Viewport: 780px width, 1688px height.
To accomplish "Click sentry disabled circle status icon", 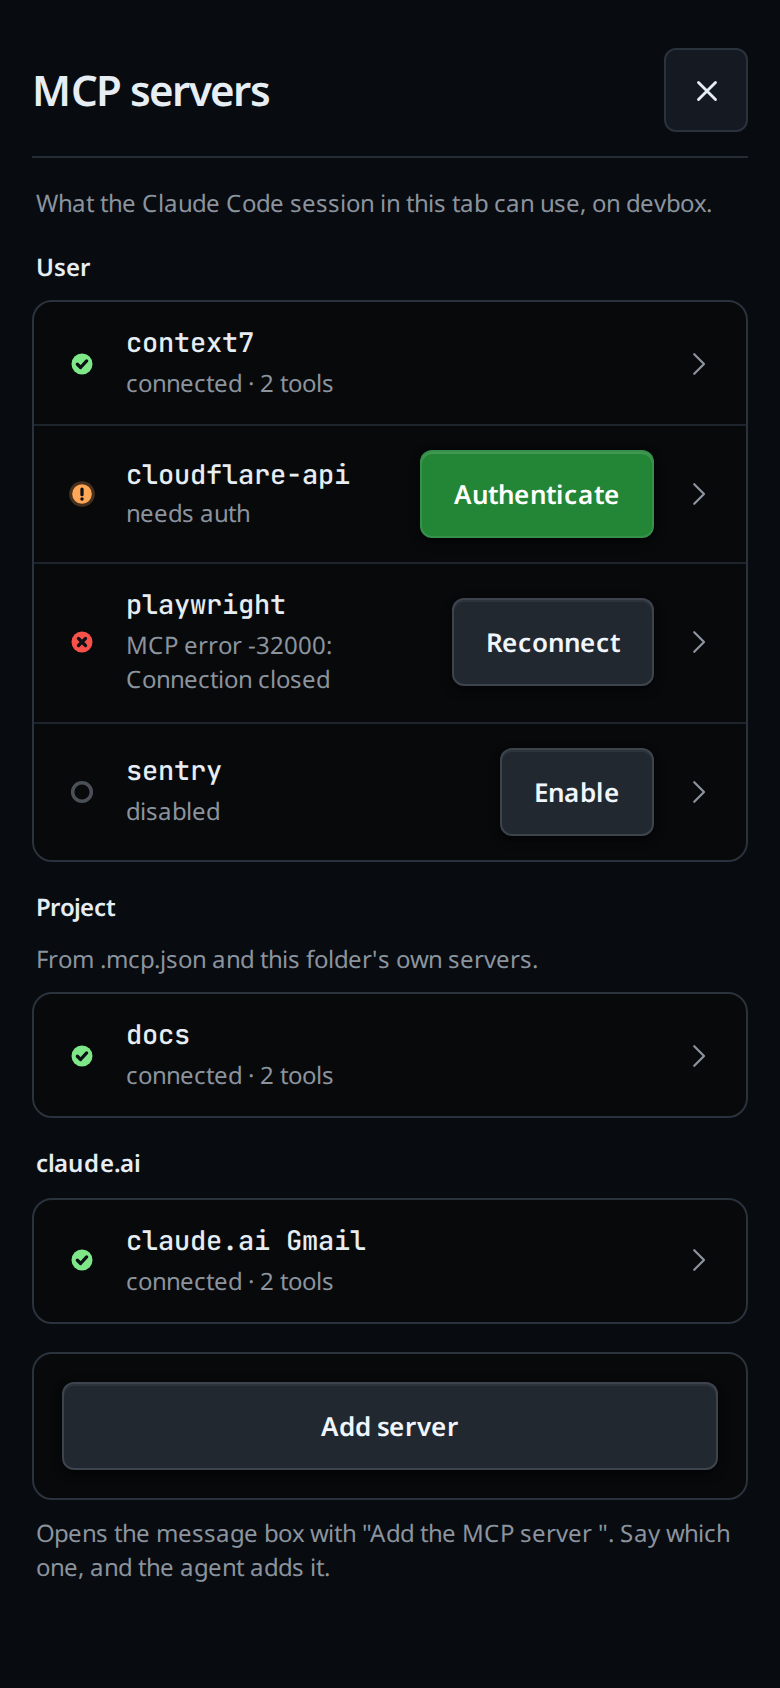I will (82, 792).
